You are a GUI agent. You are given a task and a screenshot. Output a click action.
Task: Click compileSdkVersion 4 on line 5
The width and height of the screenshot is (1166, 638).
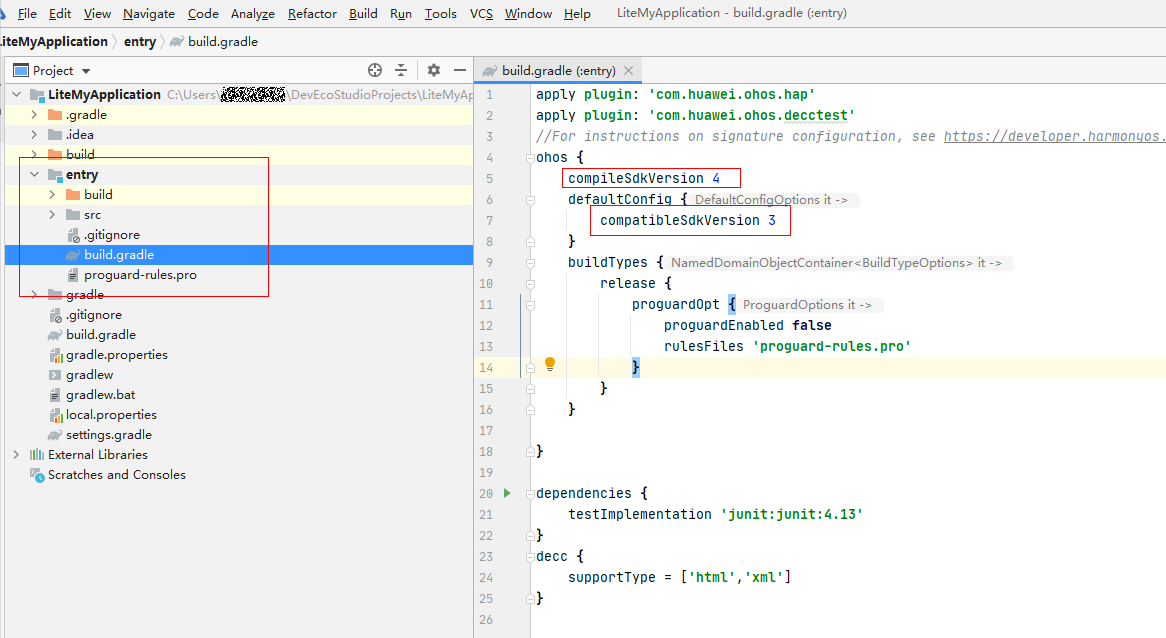(x=644, y=178)
